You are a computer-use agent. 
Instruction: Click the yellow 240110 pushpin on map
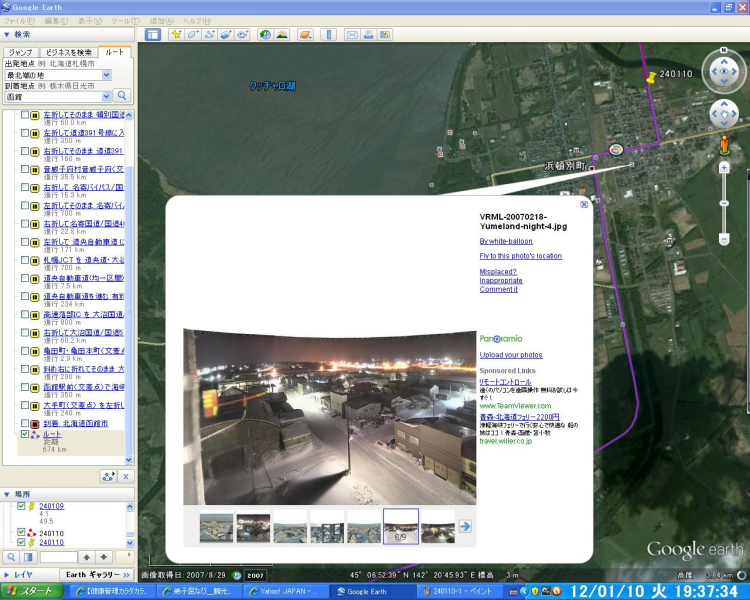(651, 78)
